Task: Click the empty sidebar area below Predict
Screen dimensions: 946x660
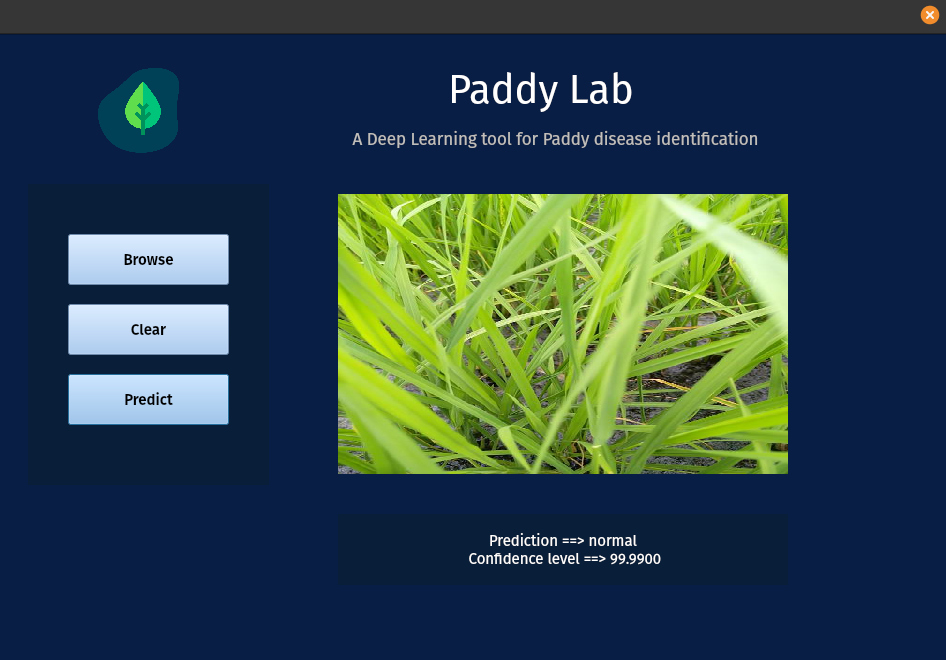Action: coord(148,455)
